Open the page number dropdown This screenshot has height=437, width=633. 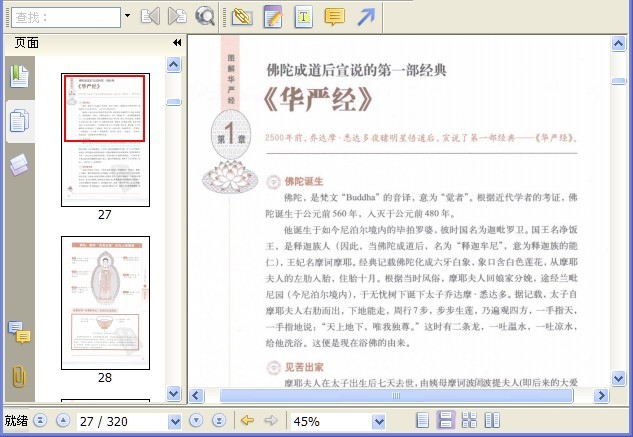click(174, 422)
